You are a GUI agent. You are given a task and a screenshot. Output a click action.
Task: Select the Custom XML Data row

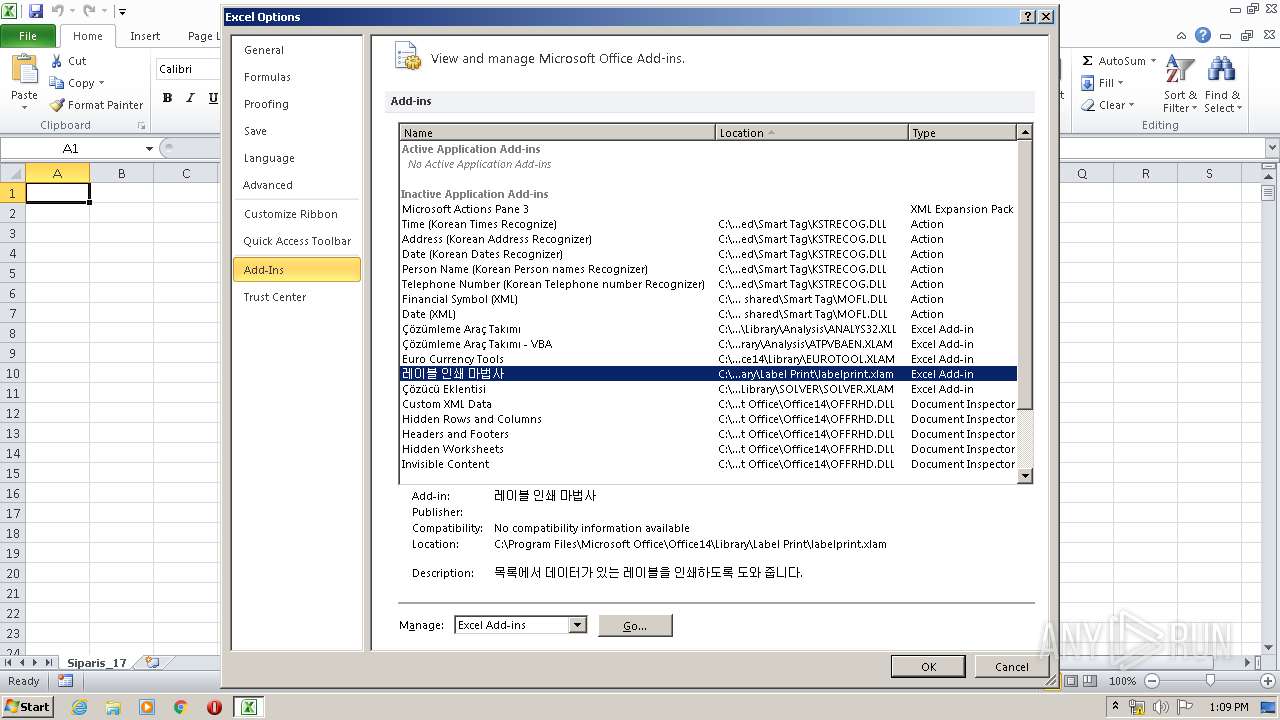(708, 404)
